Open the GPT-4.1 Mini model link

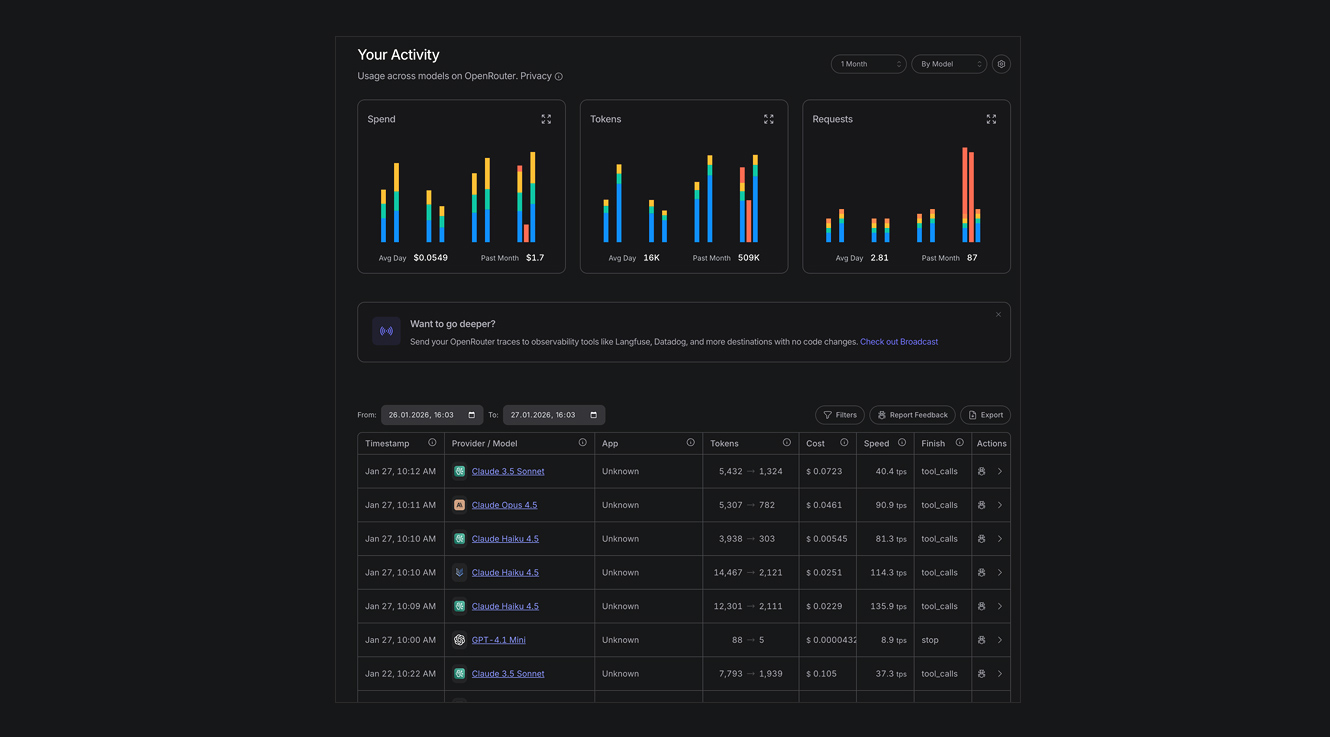click(498, 640)
